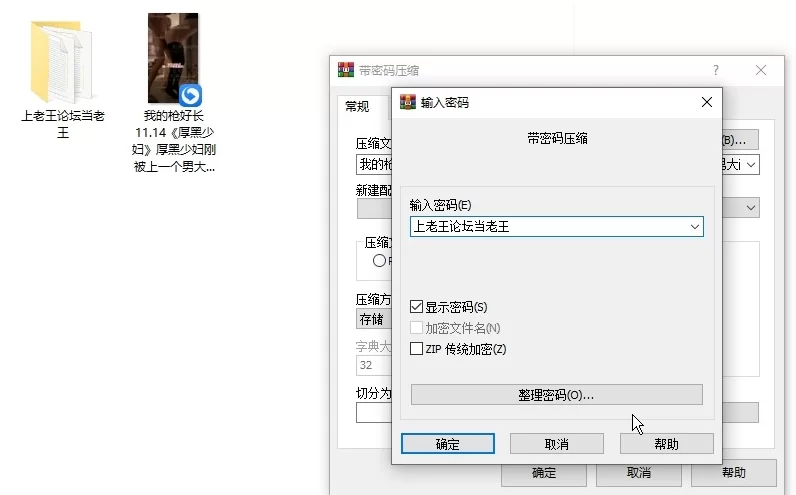Screen dimensions: 796x495
Task: Click the question mark help icon in title bar
Action: tap(715, 70)
